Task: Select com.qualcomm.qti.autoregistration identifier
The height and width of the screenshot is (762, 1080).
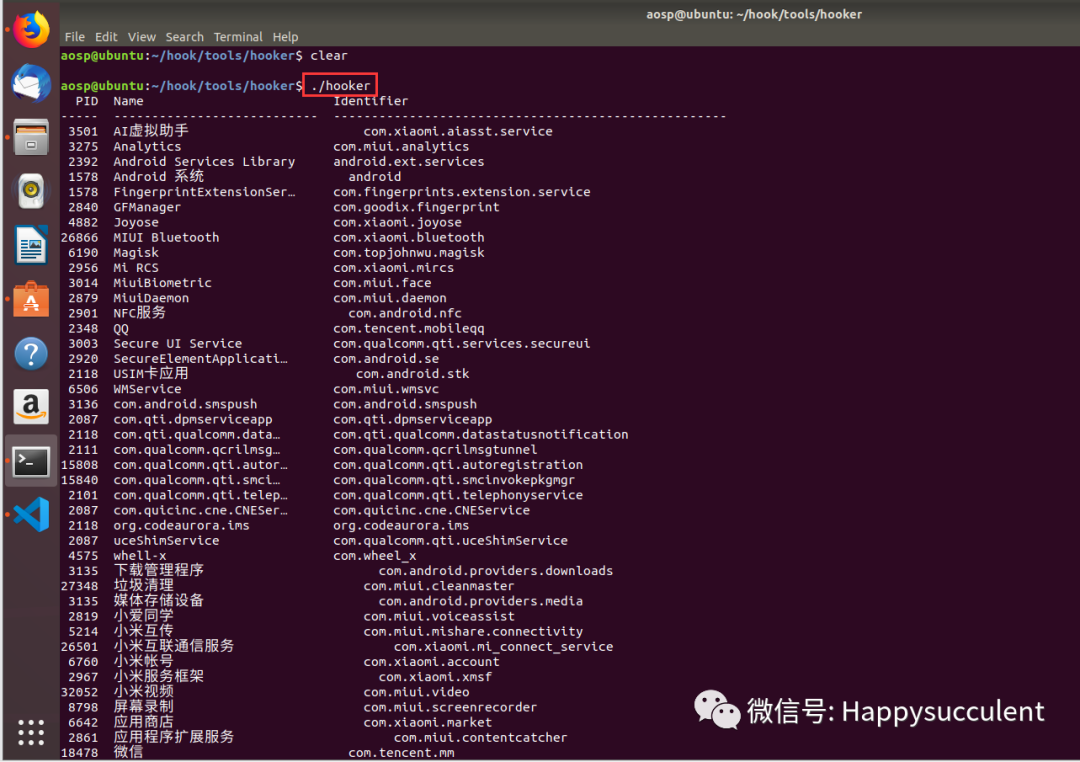Action: (x=458, y=464)
